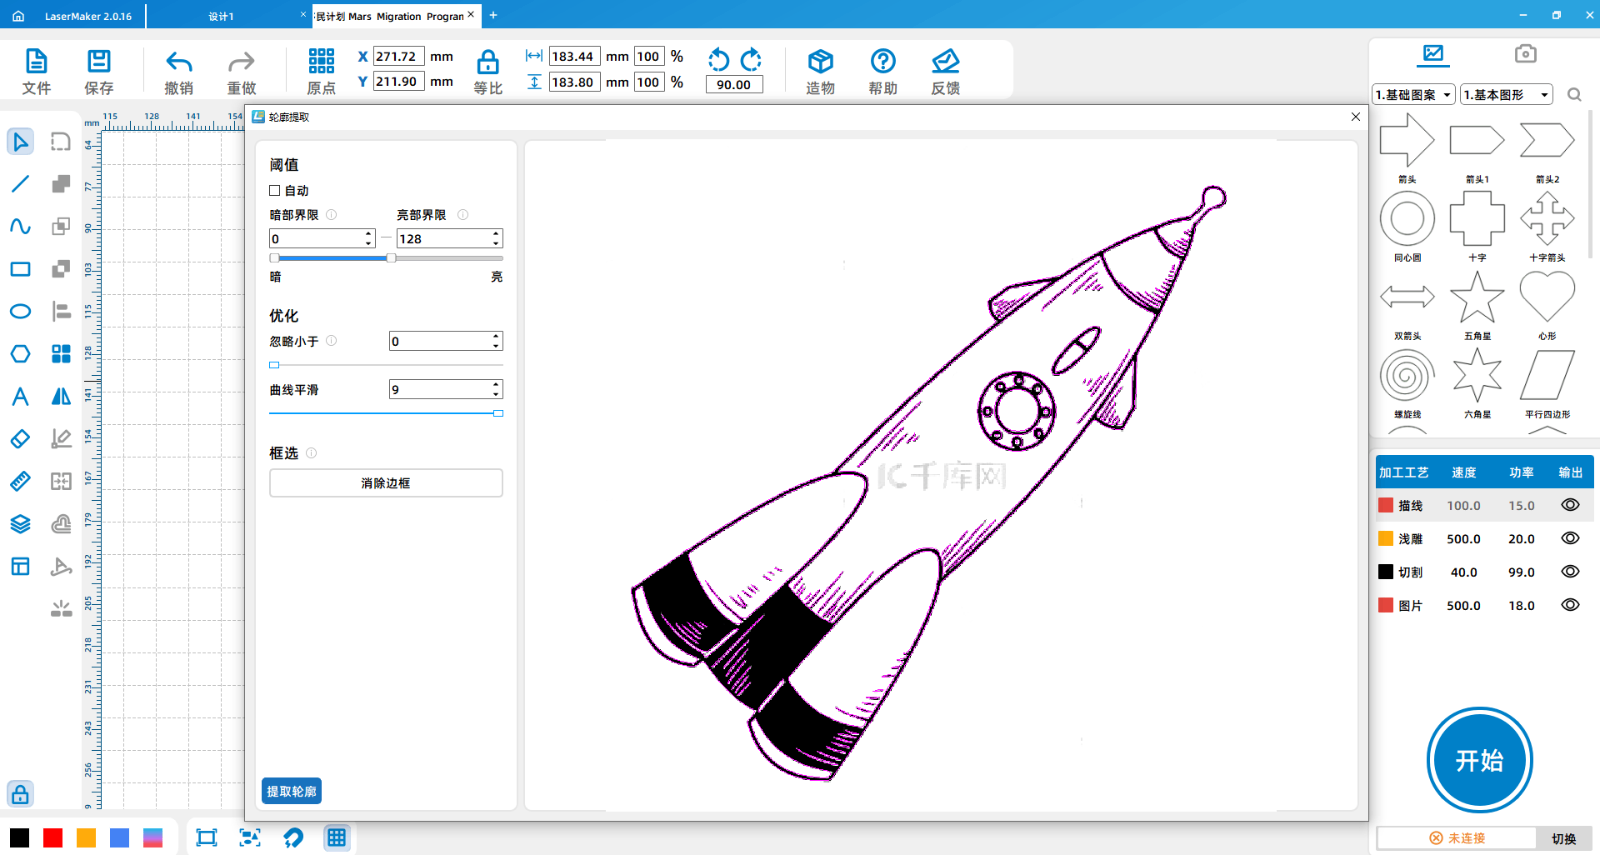1600x855 pixels.
Task: Hide the 描线 layer output eye
Action: click(1570, 505)
